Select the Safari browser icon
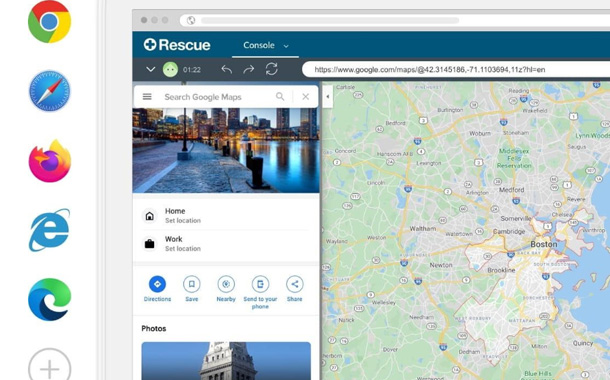 [x=49, y=91]
